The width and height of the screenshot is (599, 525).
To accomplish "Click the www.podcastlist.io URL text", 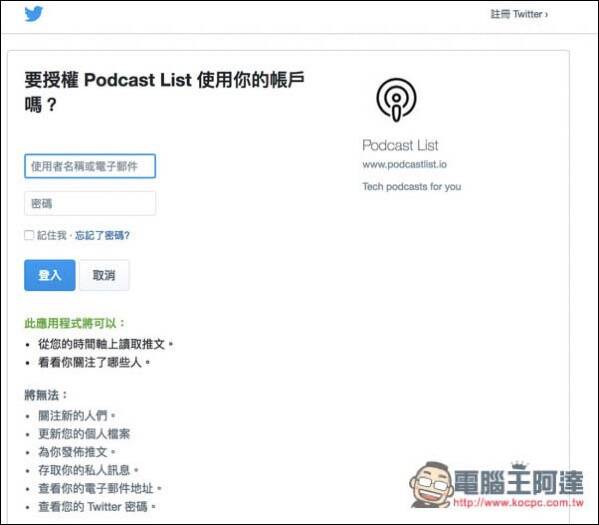I will pos(405,164).
